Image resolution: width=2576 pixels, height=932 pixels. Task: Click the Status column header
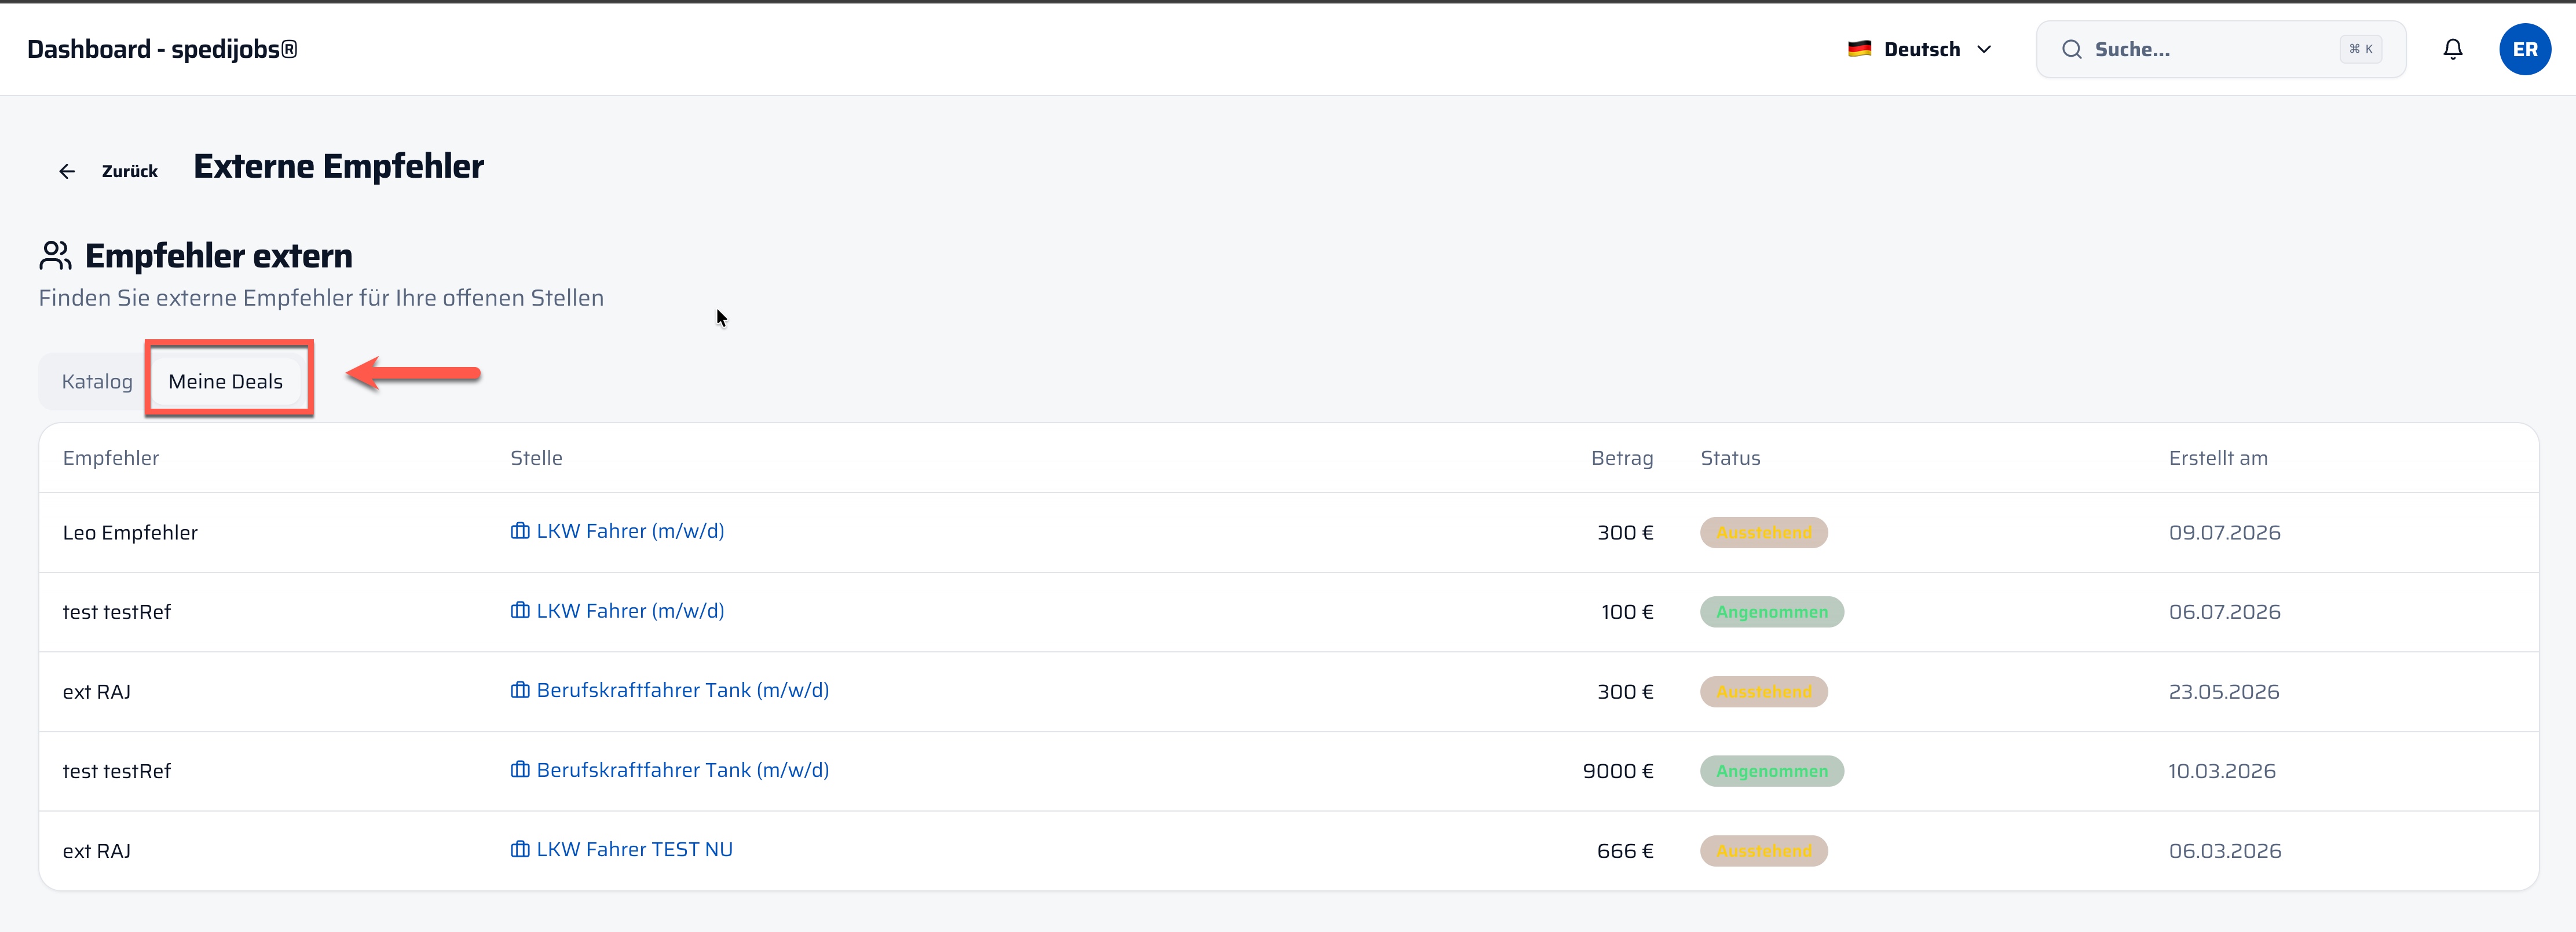[1730, 457]
